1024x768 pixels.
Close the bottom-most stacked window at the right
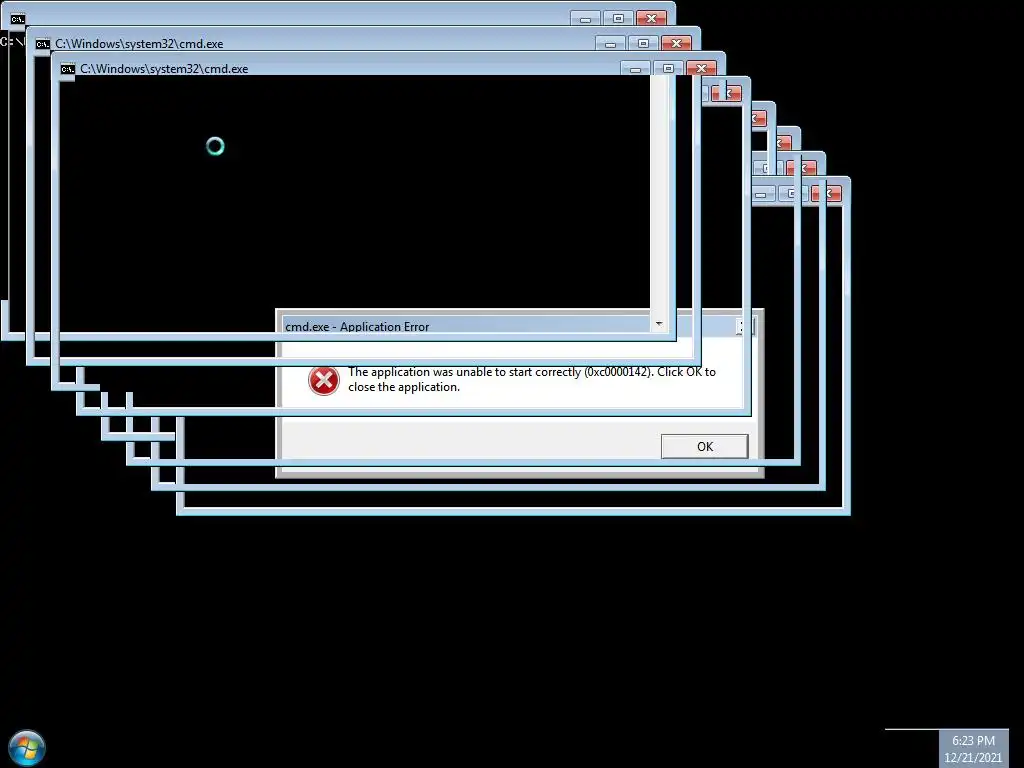coord(827,193)
